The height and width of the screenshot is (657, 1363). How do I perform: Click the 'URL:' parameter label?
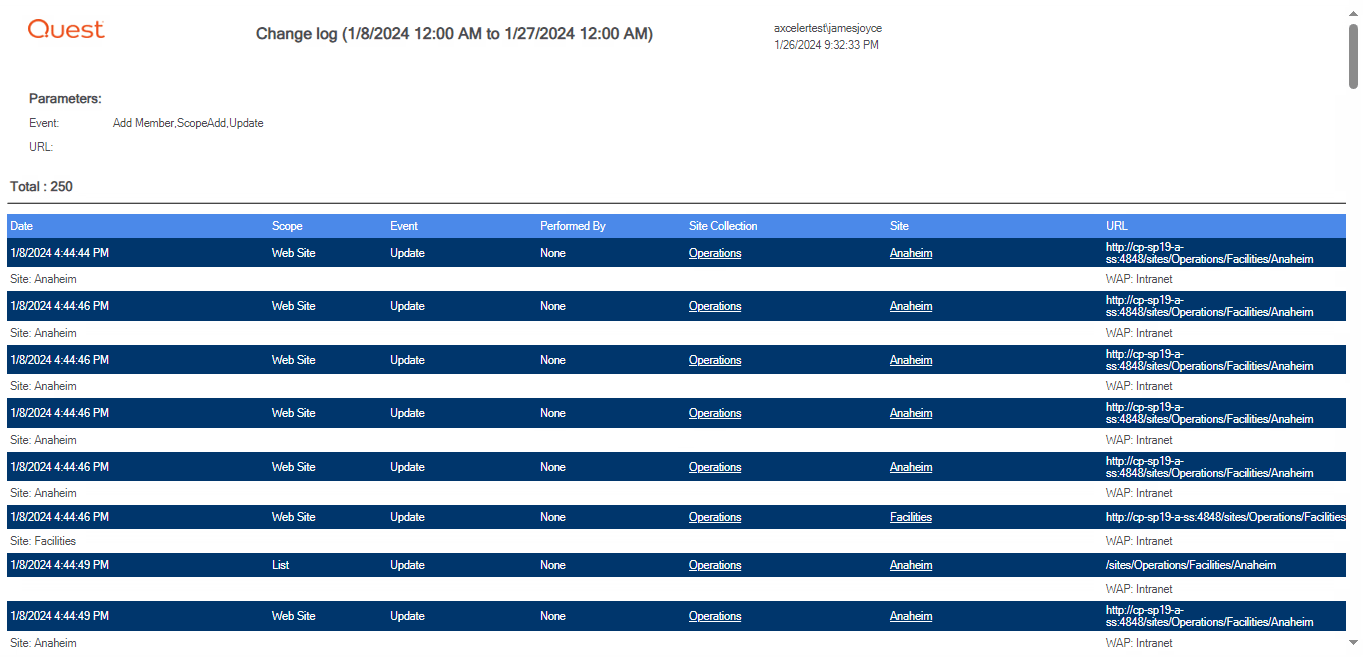(x=41, y=147)
